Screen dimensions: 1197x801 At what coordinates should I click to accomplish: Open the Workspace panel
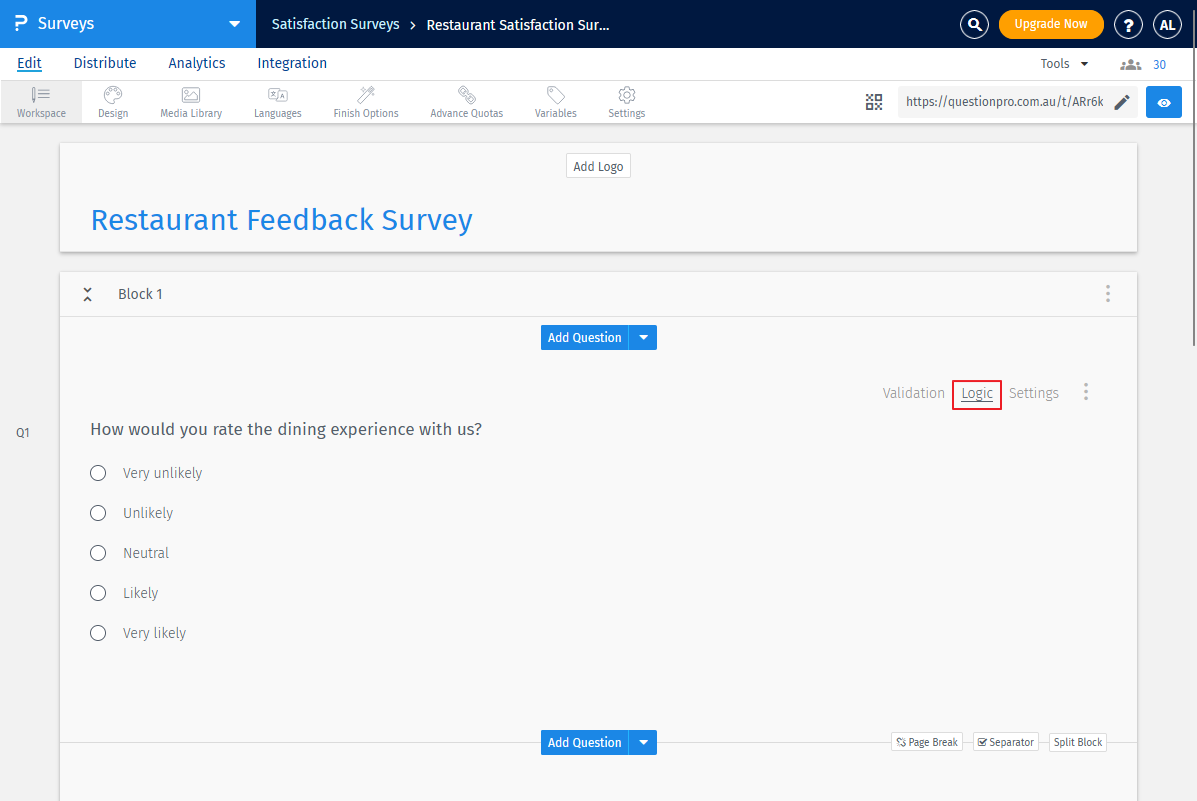[40, 101]
